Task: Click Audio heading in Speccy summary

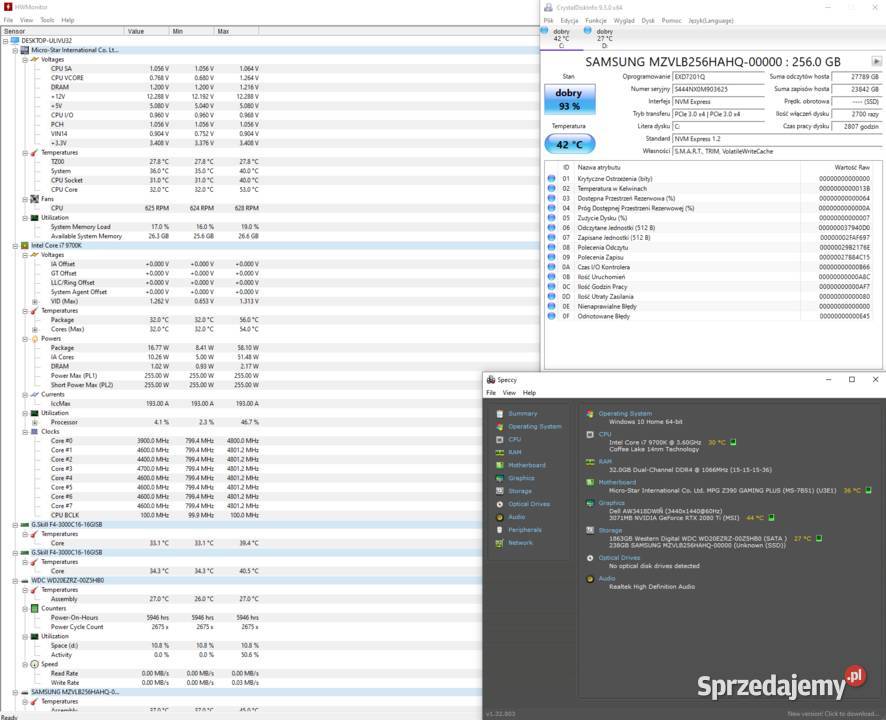Action: 607,579
